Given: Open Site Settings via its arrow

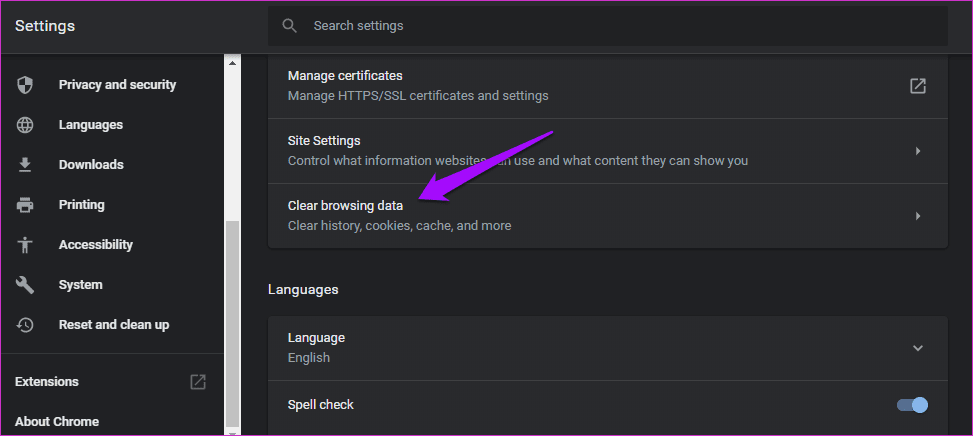Looking at the screenshot, I should pyautogui.click(x=918, y=151).
